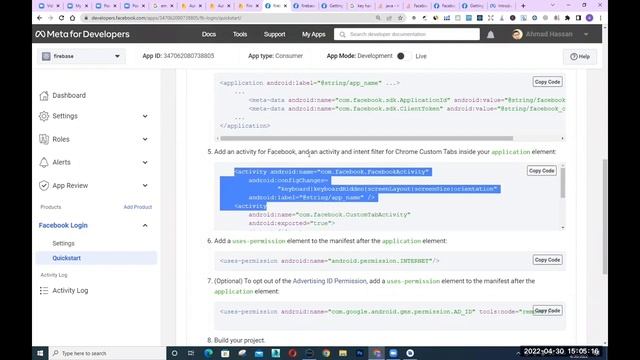Go to browser home icon
The height and width of the screenshot is (360, 640).
tap(72, 18)
